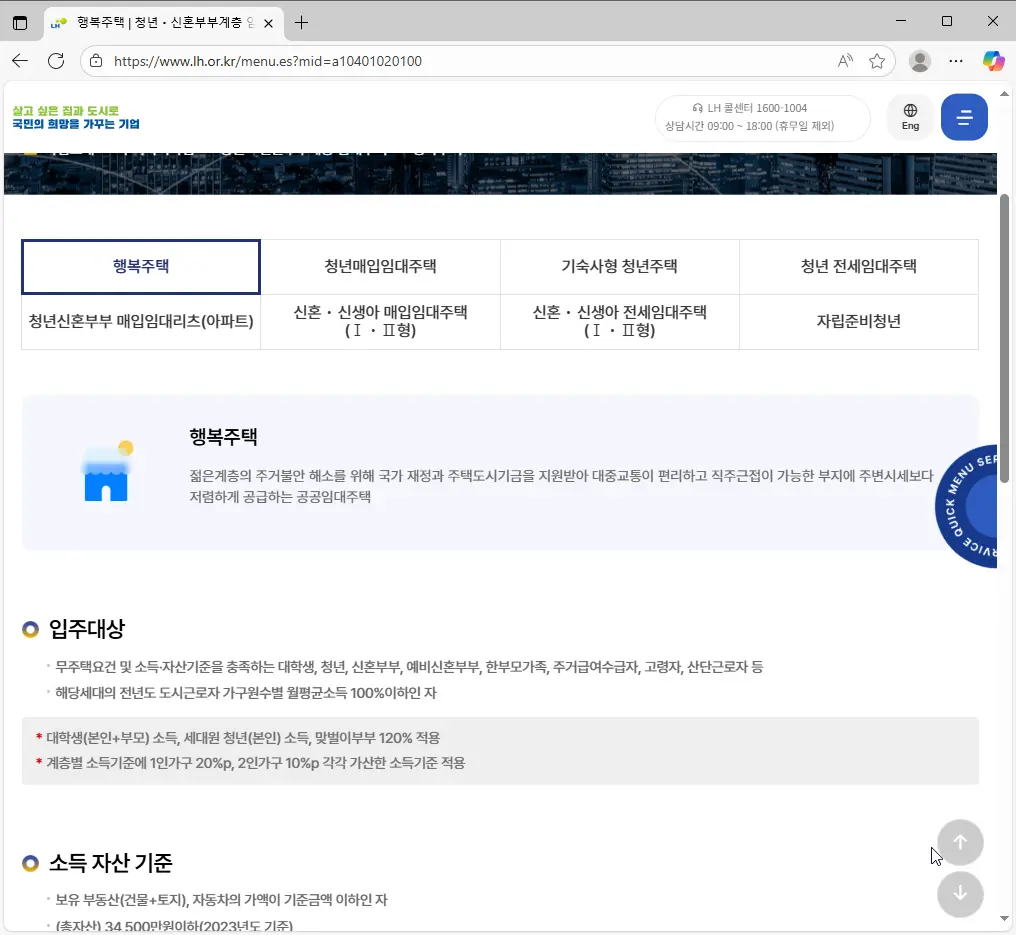
Task: Click the blue house illustration
Action: click(107, 472)
